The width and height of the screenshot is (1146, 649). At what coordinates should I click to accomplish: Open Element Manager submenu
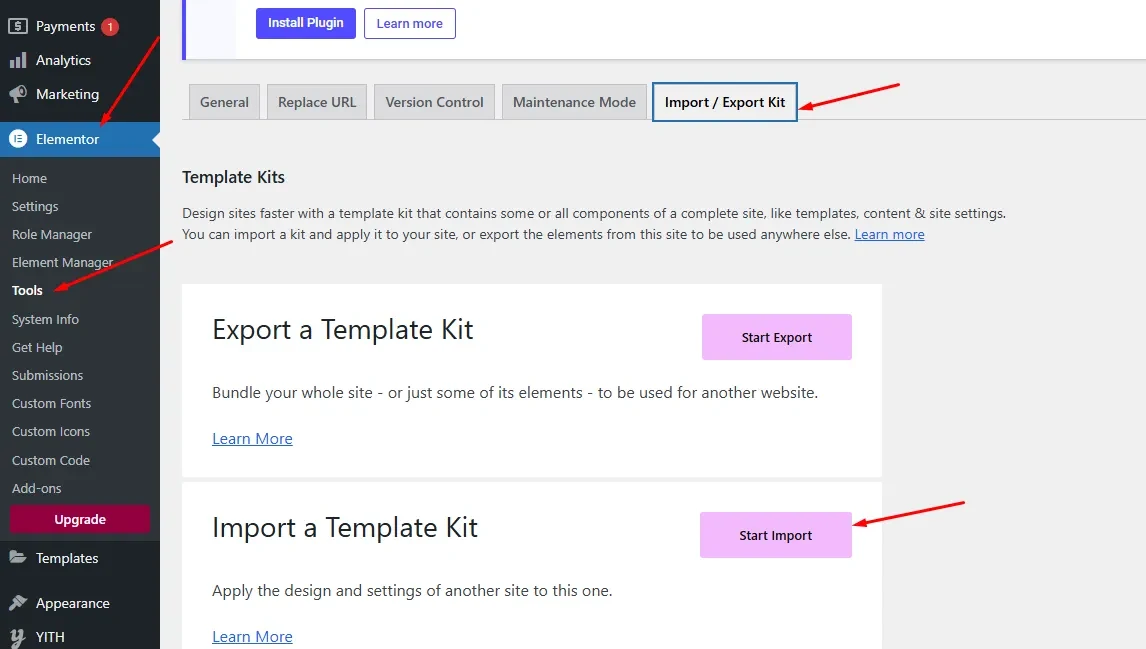[62, 262]
